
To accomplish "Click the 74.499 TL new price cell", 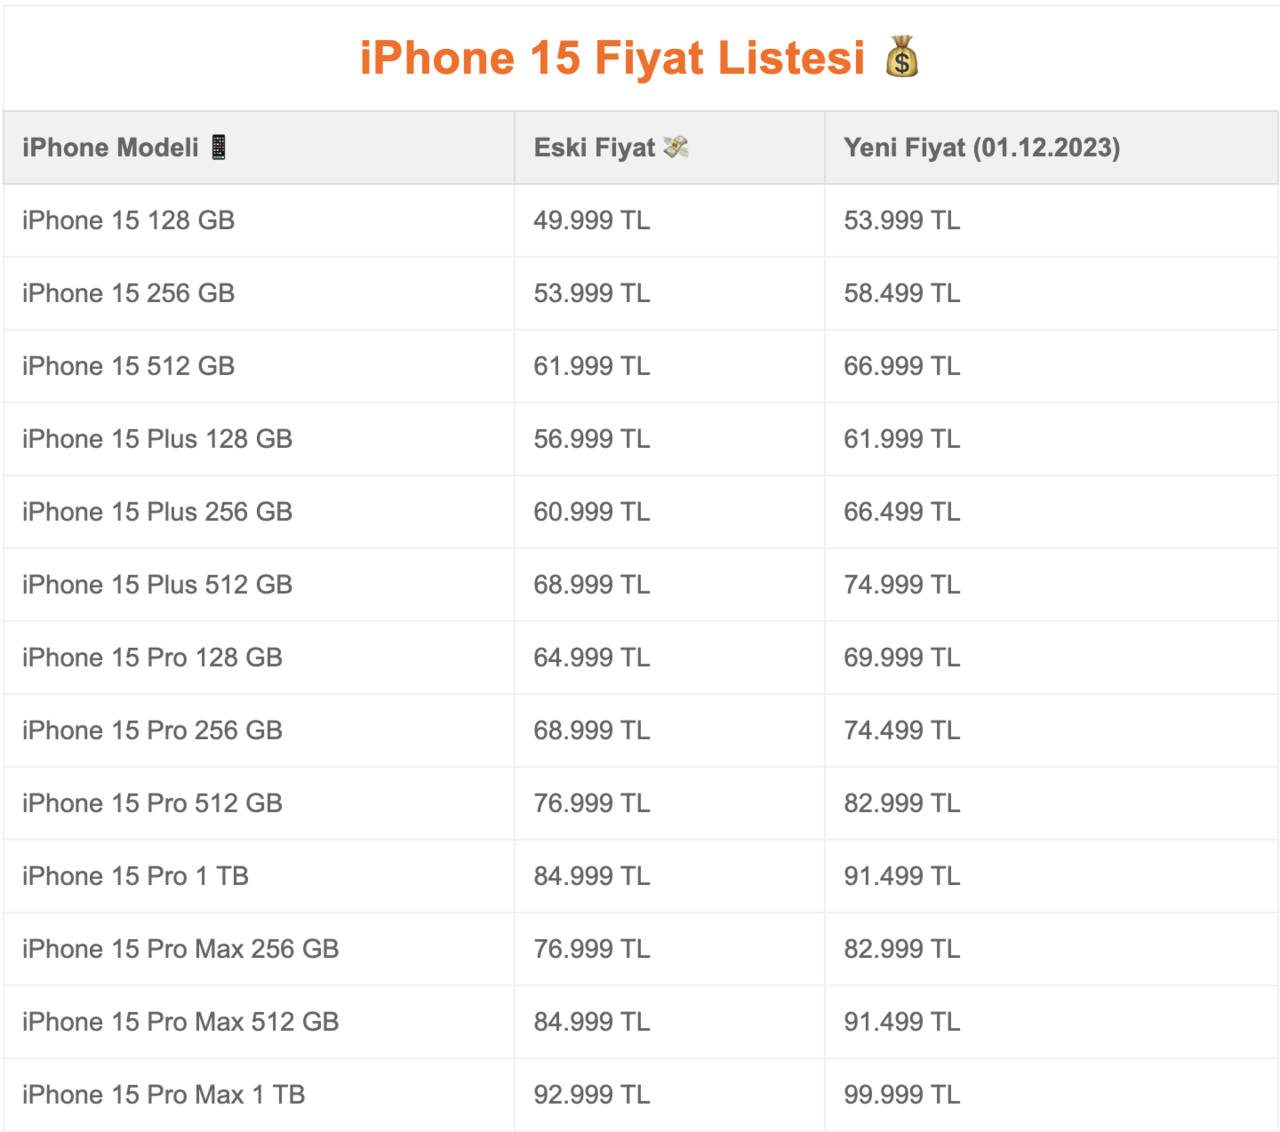I will 901,731.
